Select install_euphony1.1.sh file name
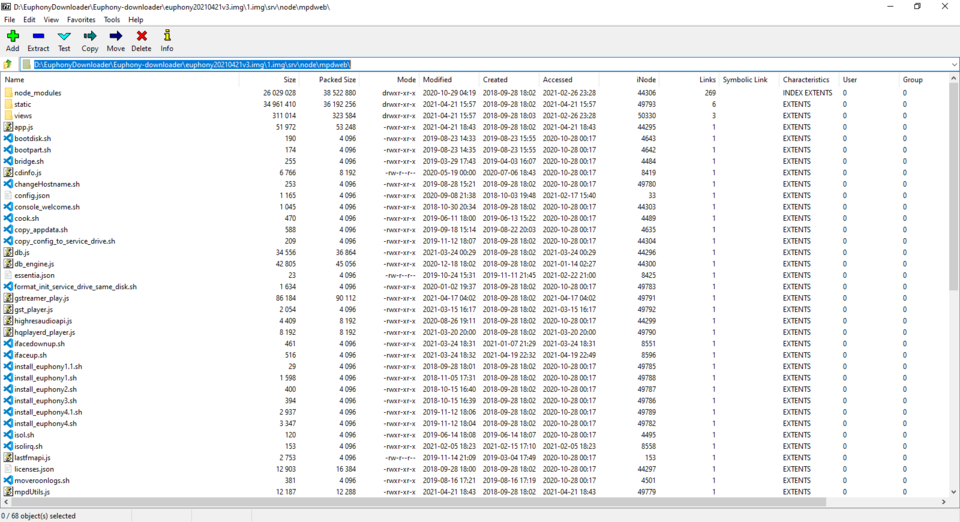This screenshot has height=522, width=960. (48, 367)
